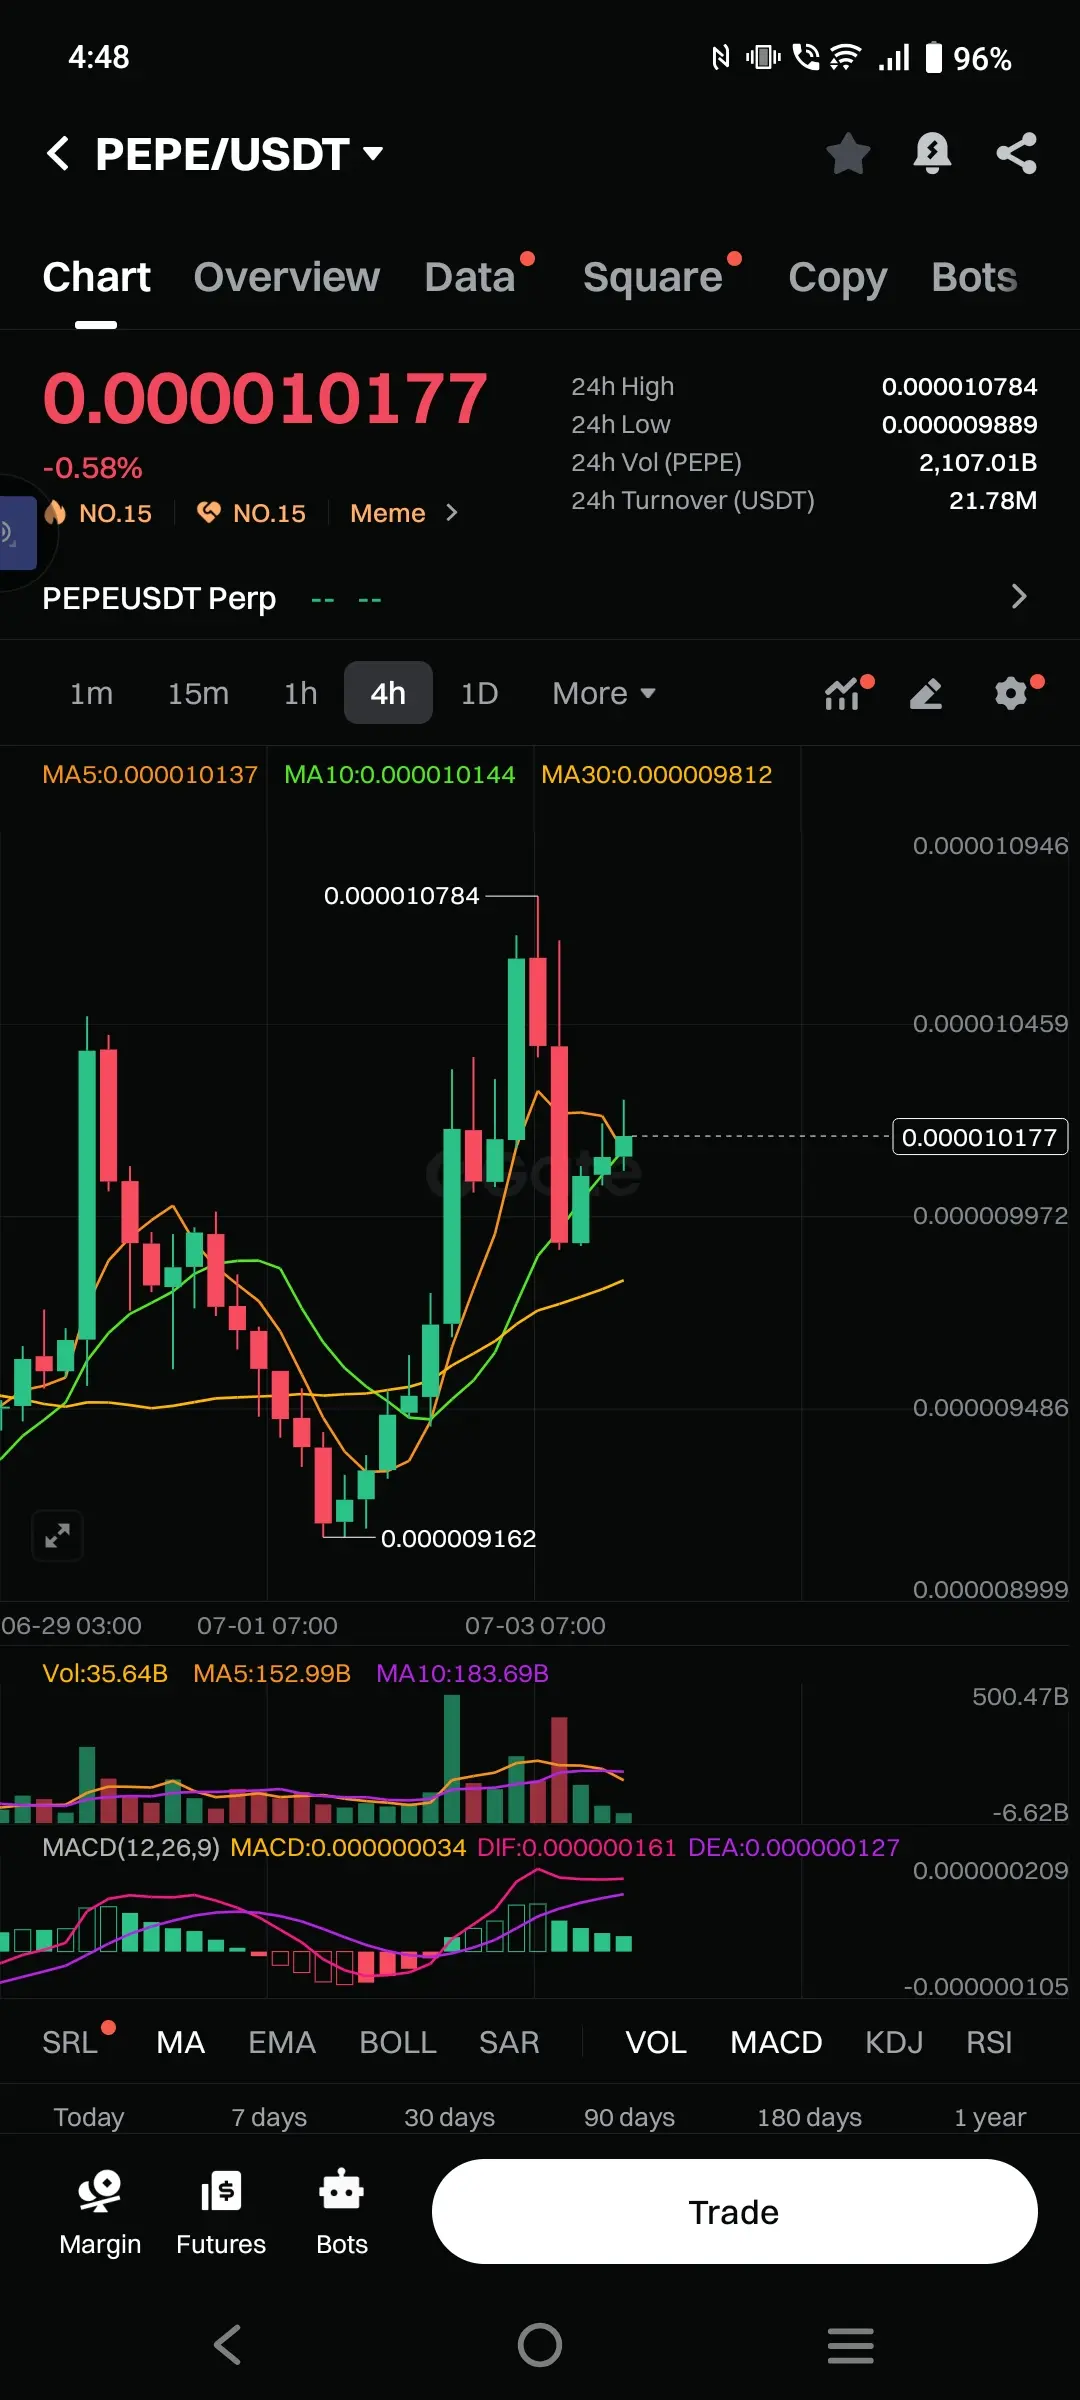Open the drawing pencil tool
The image size is (1080, 2400).
pos(926,693)
